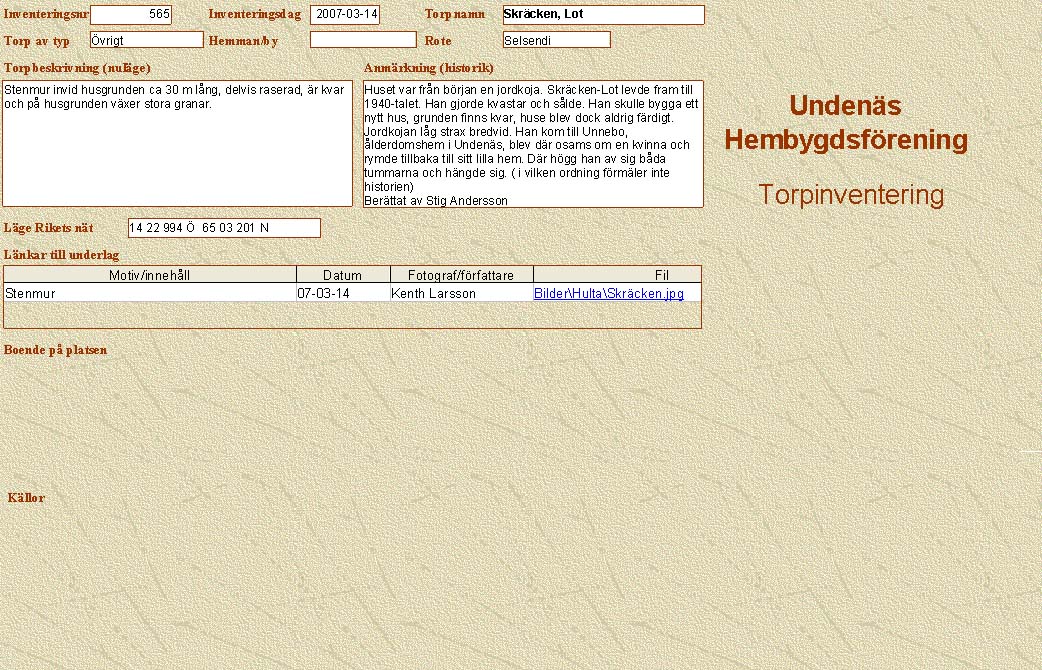Click the empty row below Stenmur
1042x670 pixels.
click(352, 315)
